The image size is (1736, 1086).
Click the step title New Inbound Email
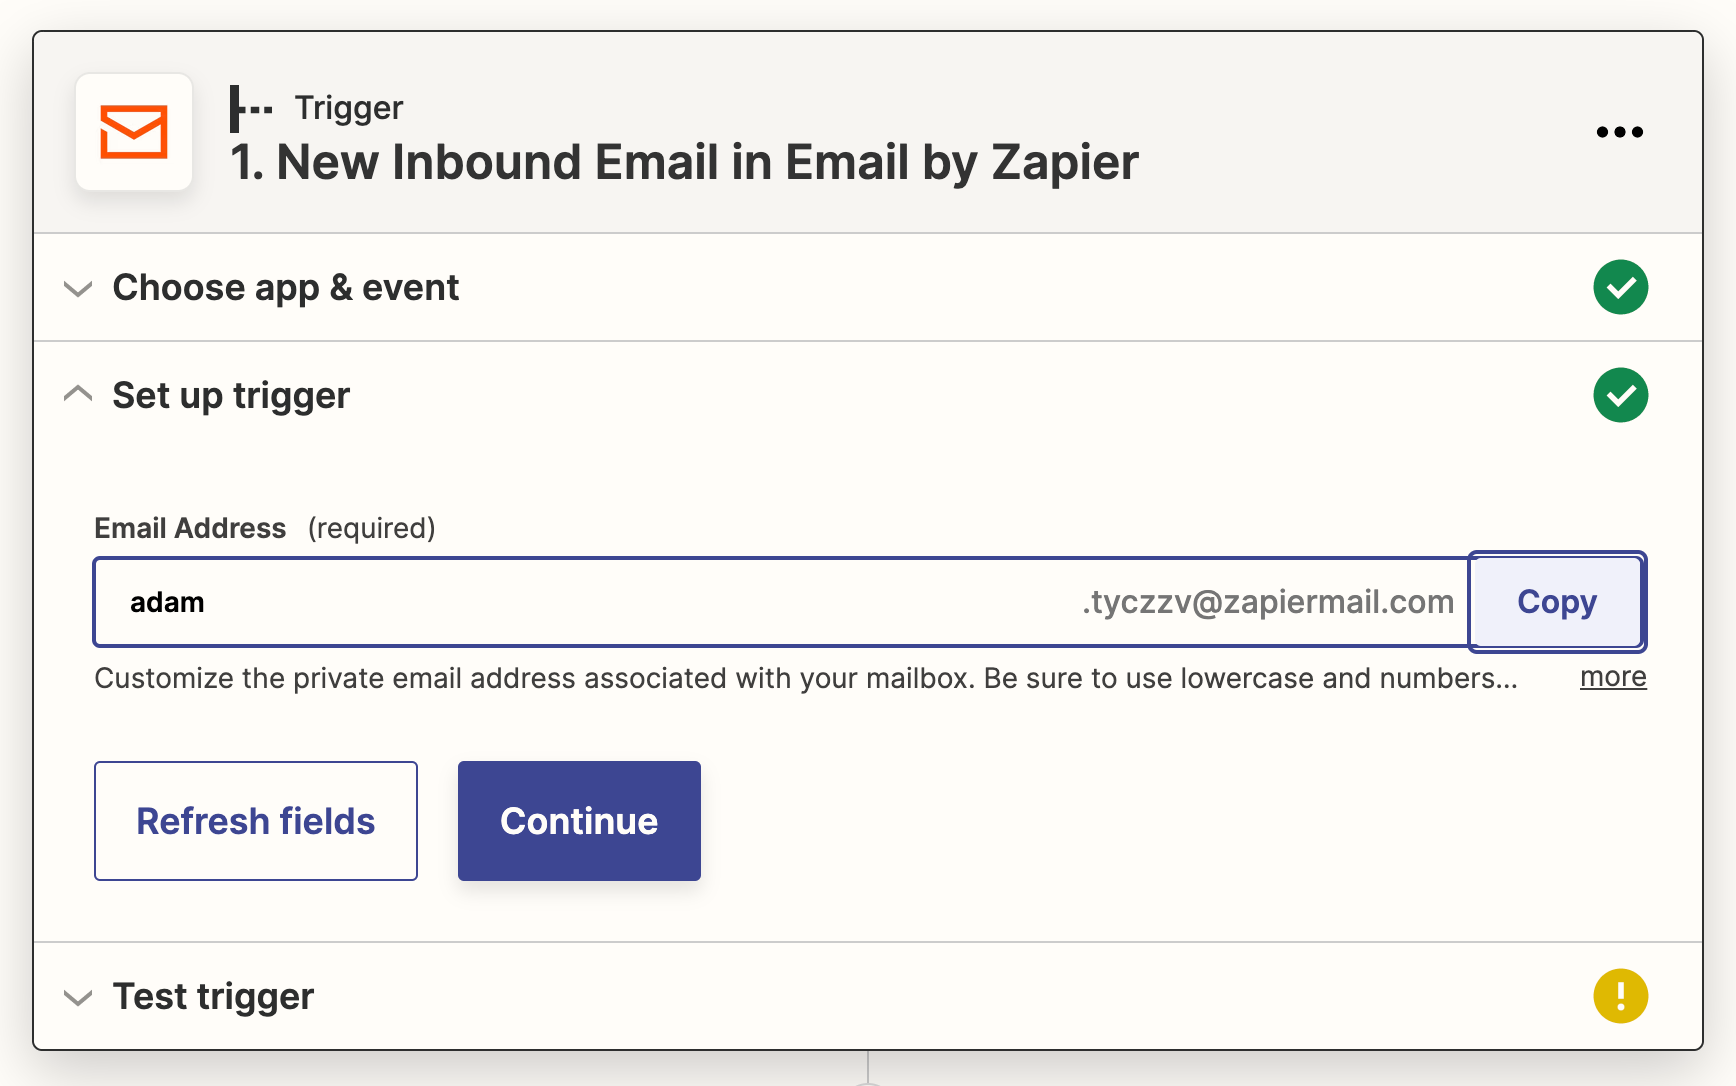coord(684,162)
